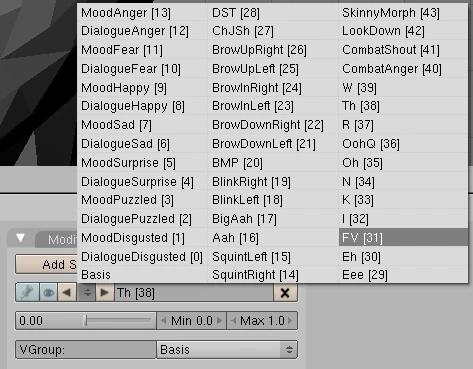Select SkinnyMorph [43] shape key

click(403, 13)
